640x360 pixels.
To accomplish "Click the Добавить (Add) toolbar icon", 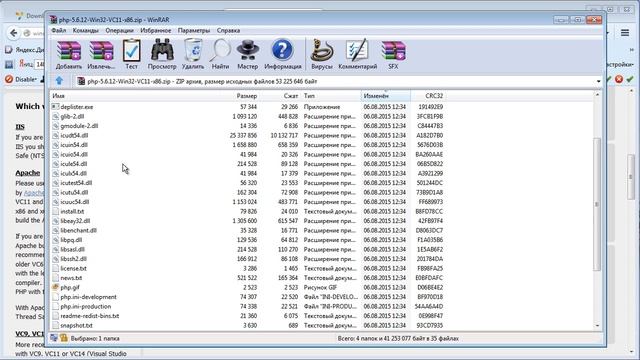I will coord(69,54).
